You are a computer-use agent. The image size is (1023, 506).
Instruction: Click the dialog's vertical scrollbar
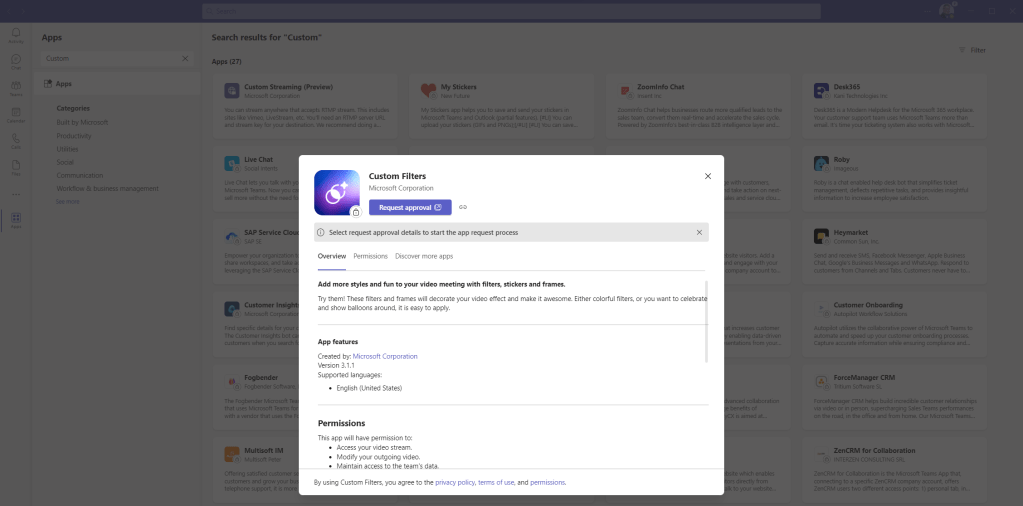(x=706, y=320)
